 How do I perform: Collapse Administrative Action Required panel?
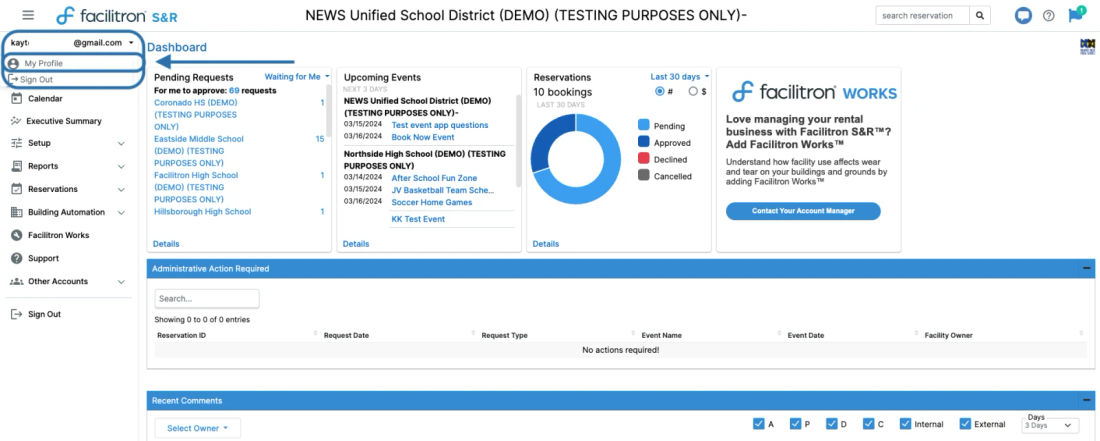[x=1087, y=268]
